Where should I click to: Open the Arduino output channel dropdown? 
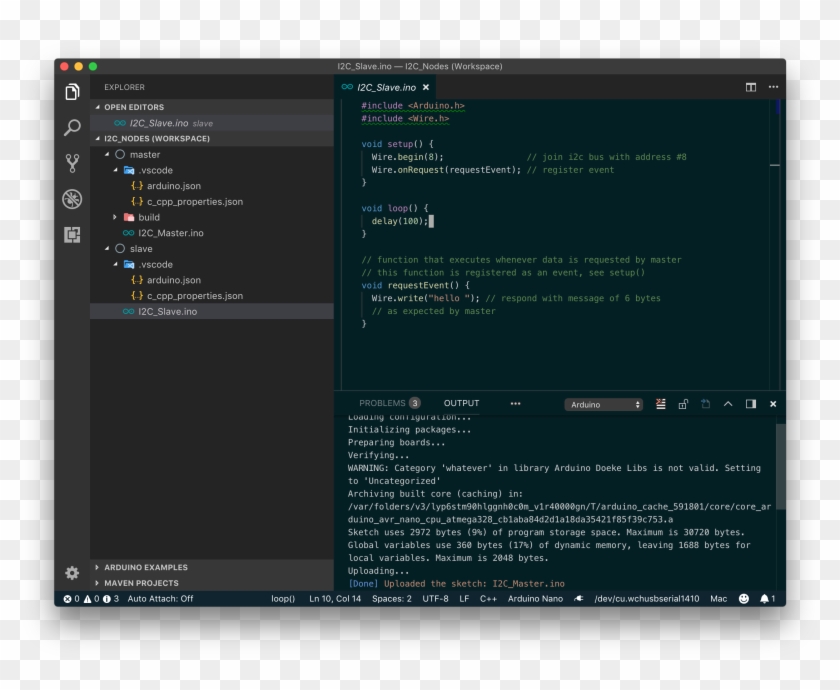click(605, 404)
